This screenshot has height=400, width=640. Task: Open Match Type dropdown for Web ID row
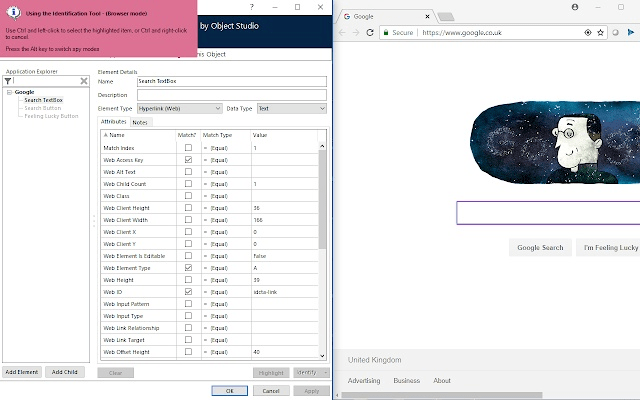(x=225, y=292)
